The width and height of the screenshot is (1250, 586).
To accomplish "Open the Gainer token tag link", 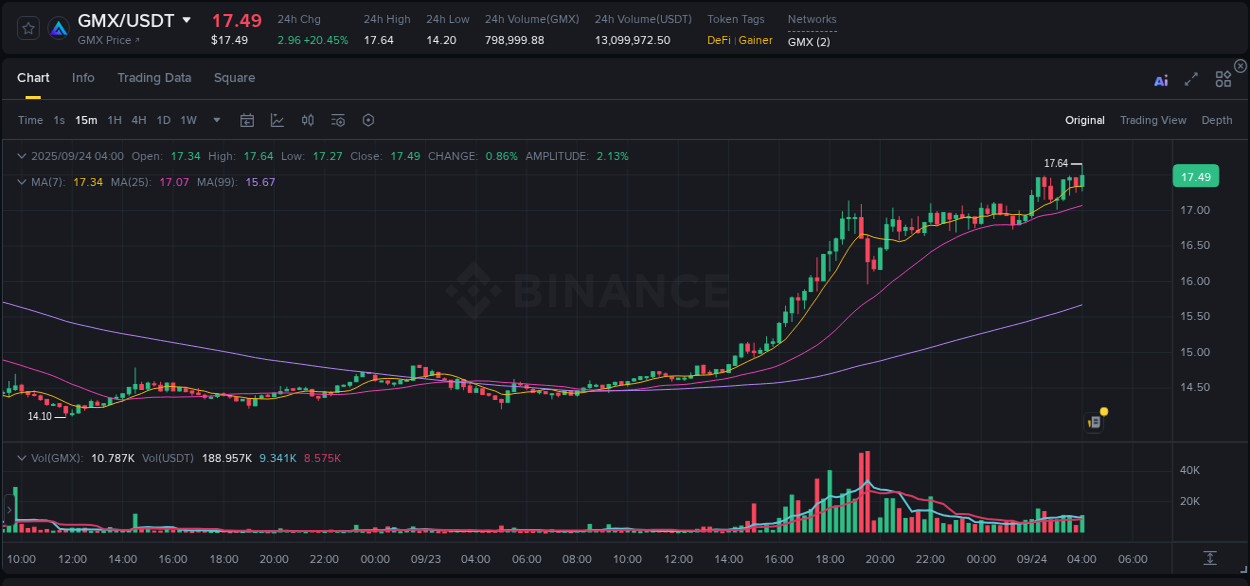I will coord(755,40).
